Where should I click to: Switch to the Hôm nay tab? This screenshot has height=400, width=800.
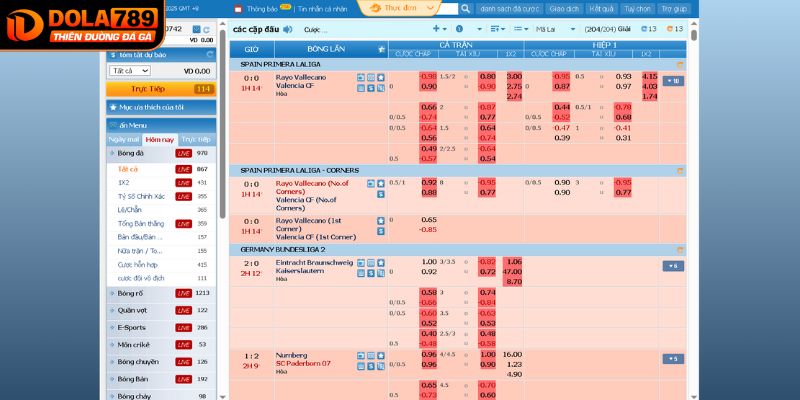click(160, 140)
